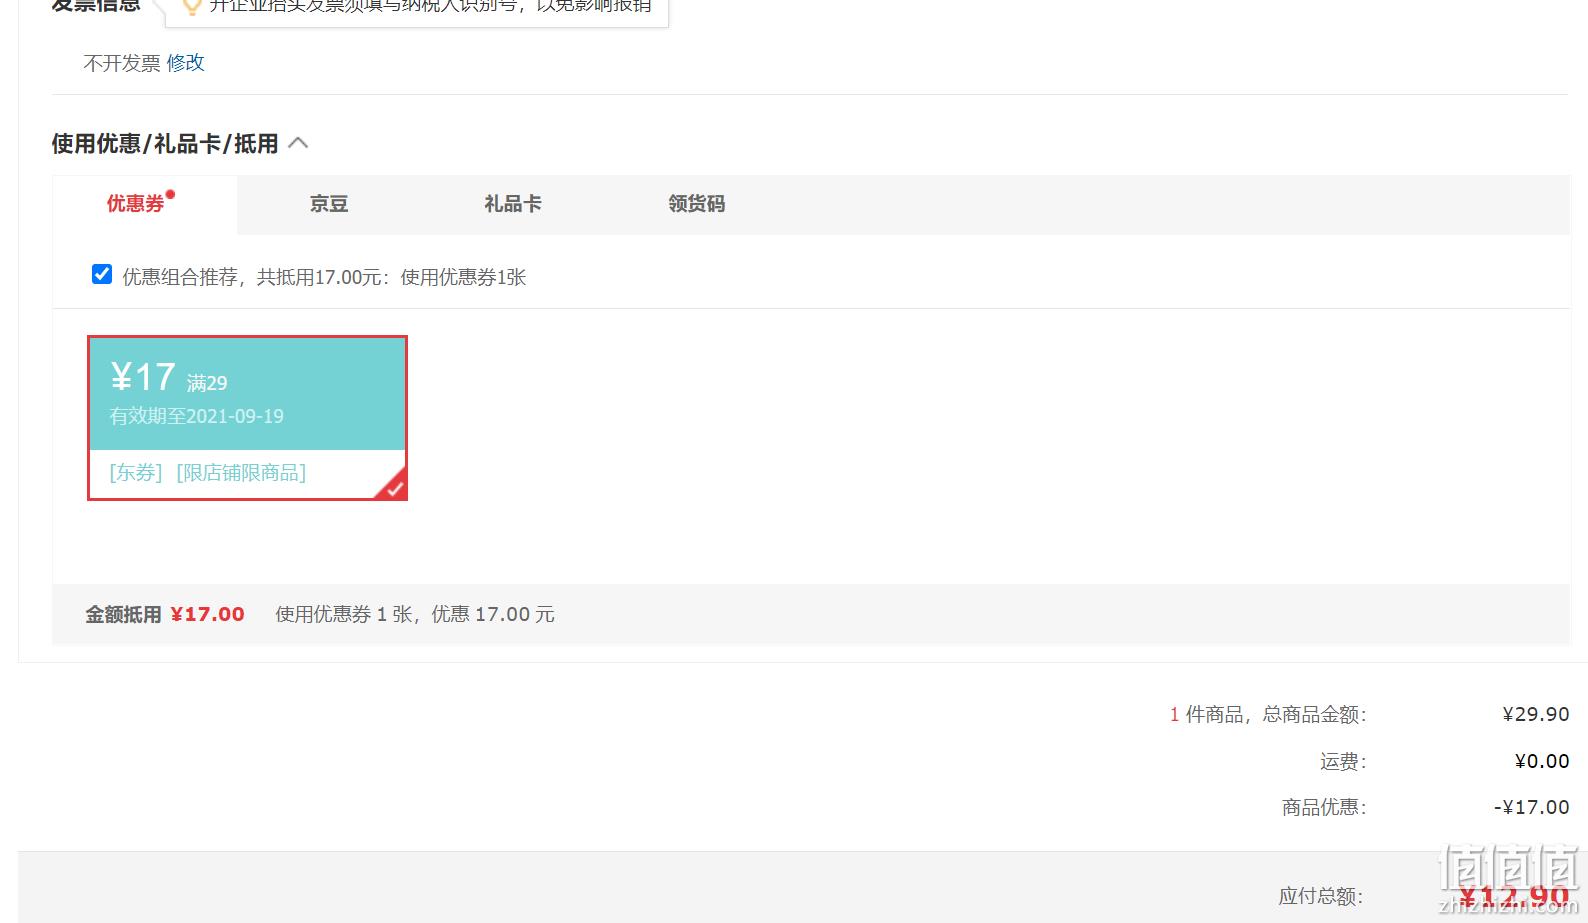Click the 金额抵用 ¥17.00 amount
1588x923 pixels.
(207, 614)
